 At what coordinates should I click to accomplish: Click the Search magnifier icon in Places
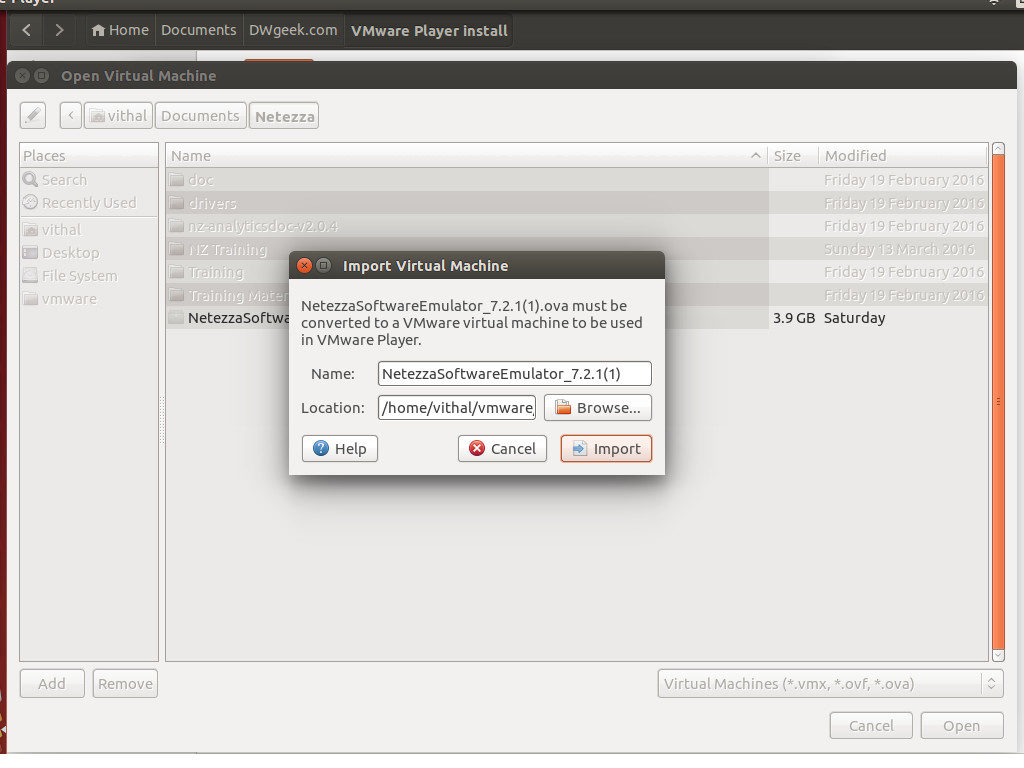click(30, 179)
